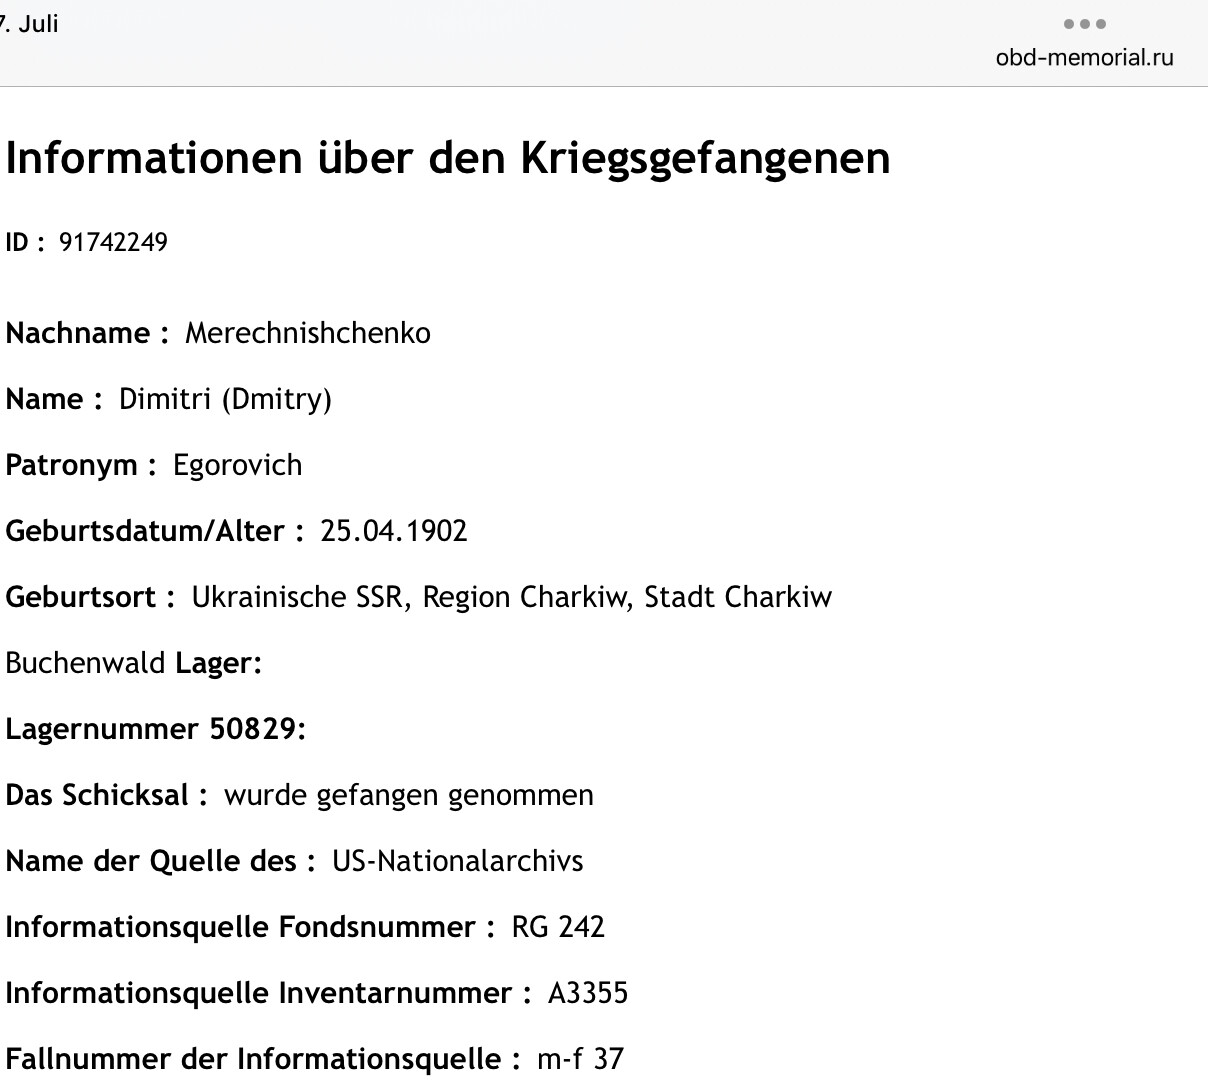This screenshot has height=1081, width=1208.
Task: Select the Lagernummer 50829 line
Action: point(155,729)
